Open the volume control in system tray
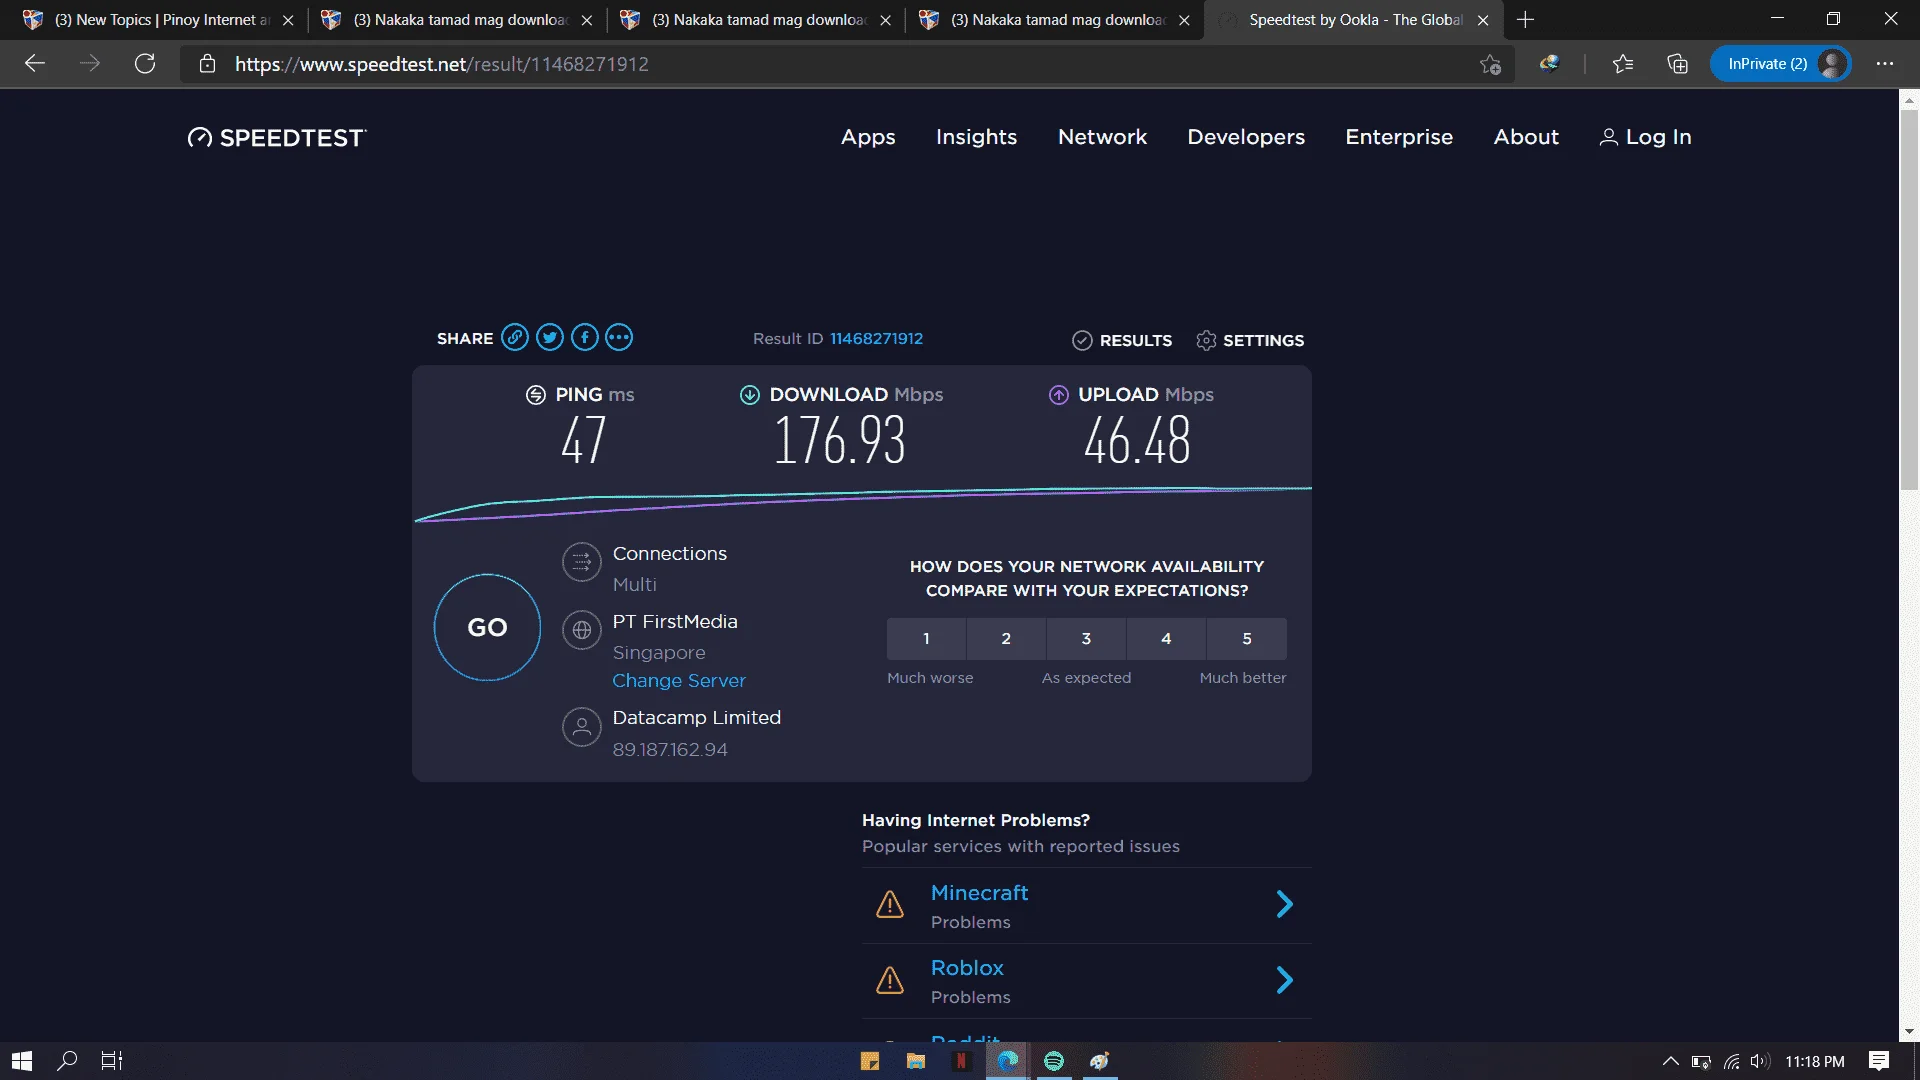The height and width of the screenshot is (1080, 1920). [x=1760, y=1061]
